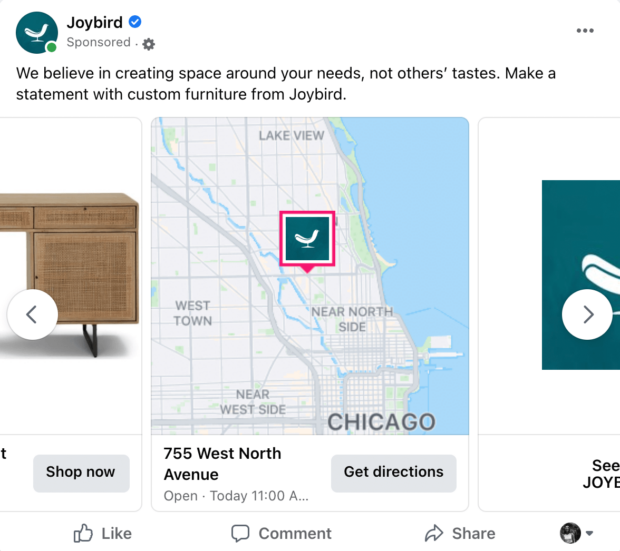Advance to next carousel card

point(587,315)
